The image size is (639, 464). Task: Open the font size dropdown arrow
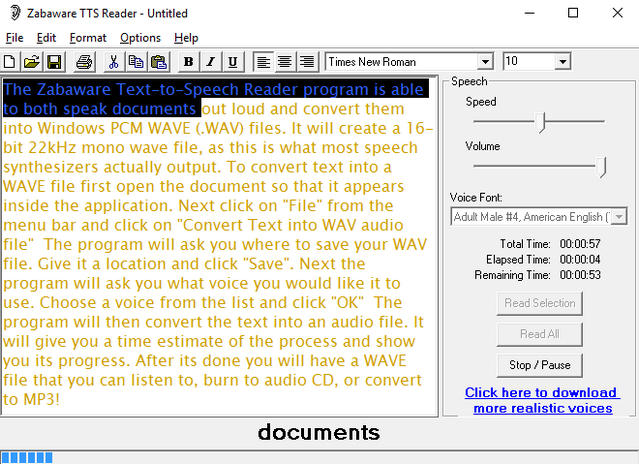coord(563,62)
